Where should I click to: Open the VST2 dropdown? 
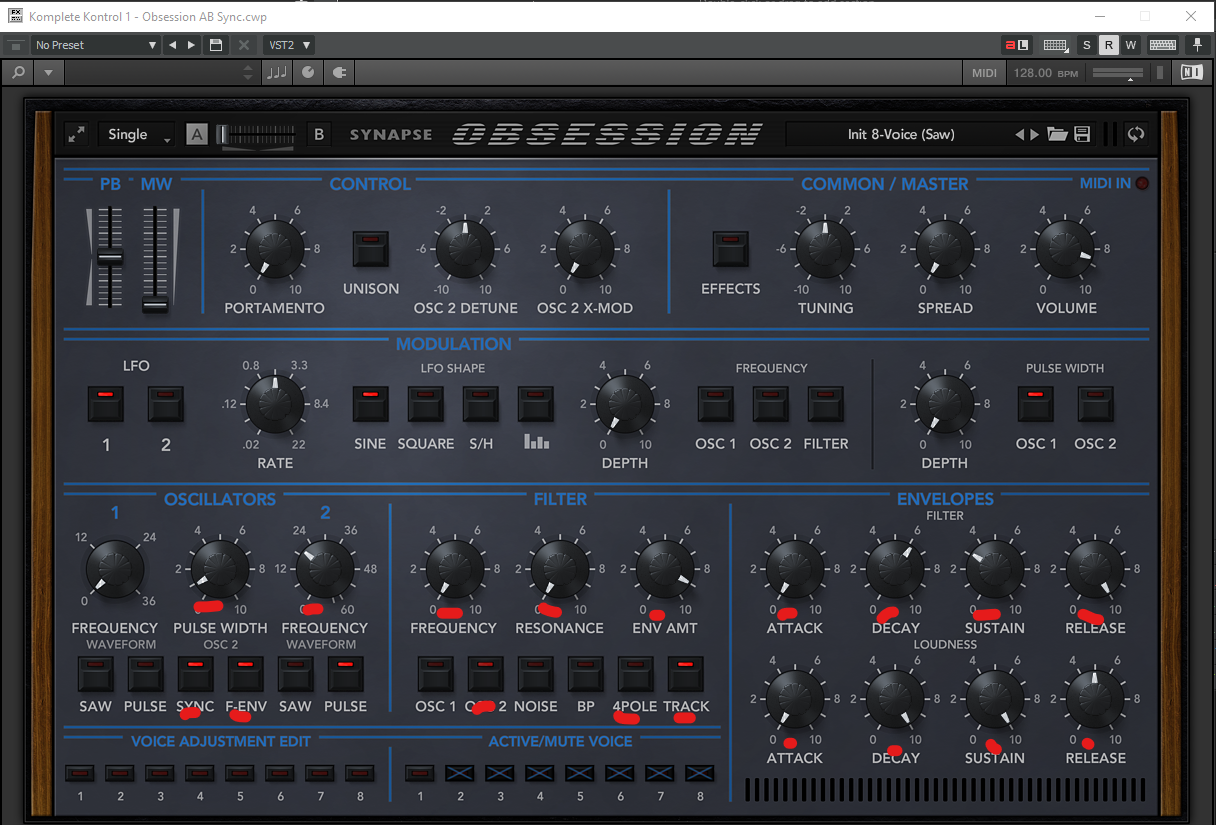click(x=289, y=45)
